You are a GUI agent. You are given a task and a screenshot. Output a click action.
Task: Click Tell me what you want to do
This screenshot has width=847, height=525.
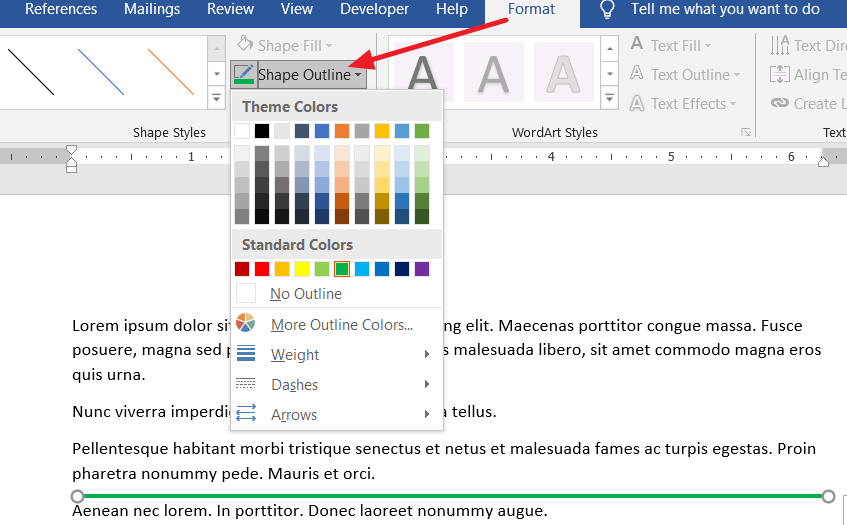pos(725,9)
